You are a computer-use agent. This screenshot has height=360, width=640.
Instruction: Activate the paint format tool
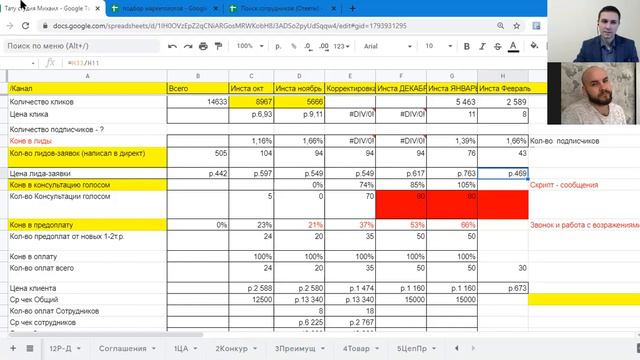coord(218,46)
